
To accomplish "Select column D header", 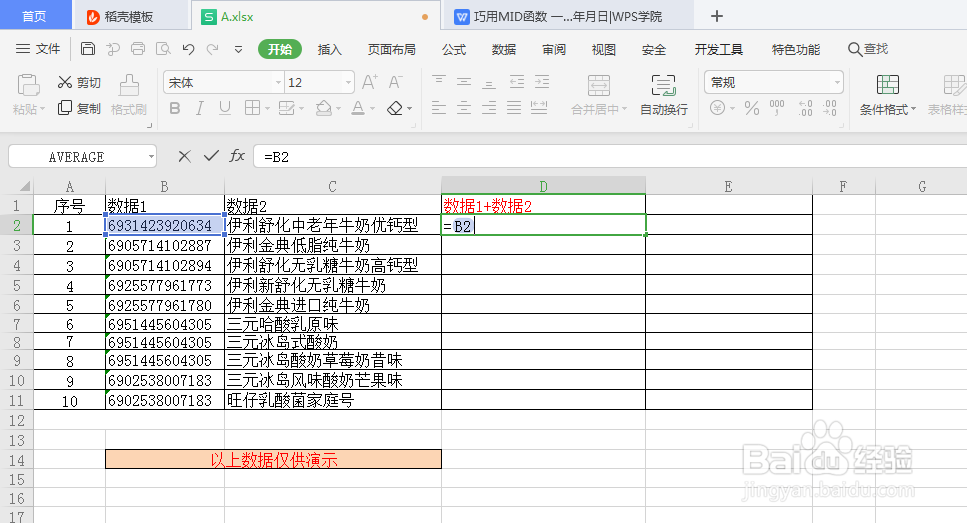I will click(x=543, y=186).
